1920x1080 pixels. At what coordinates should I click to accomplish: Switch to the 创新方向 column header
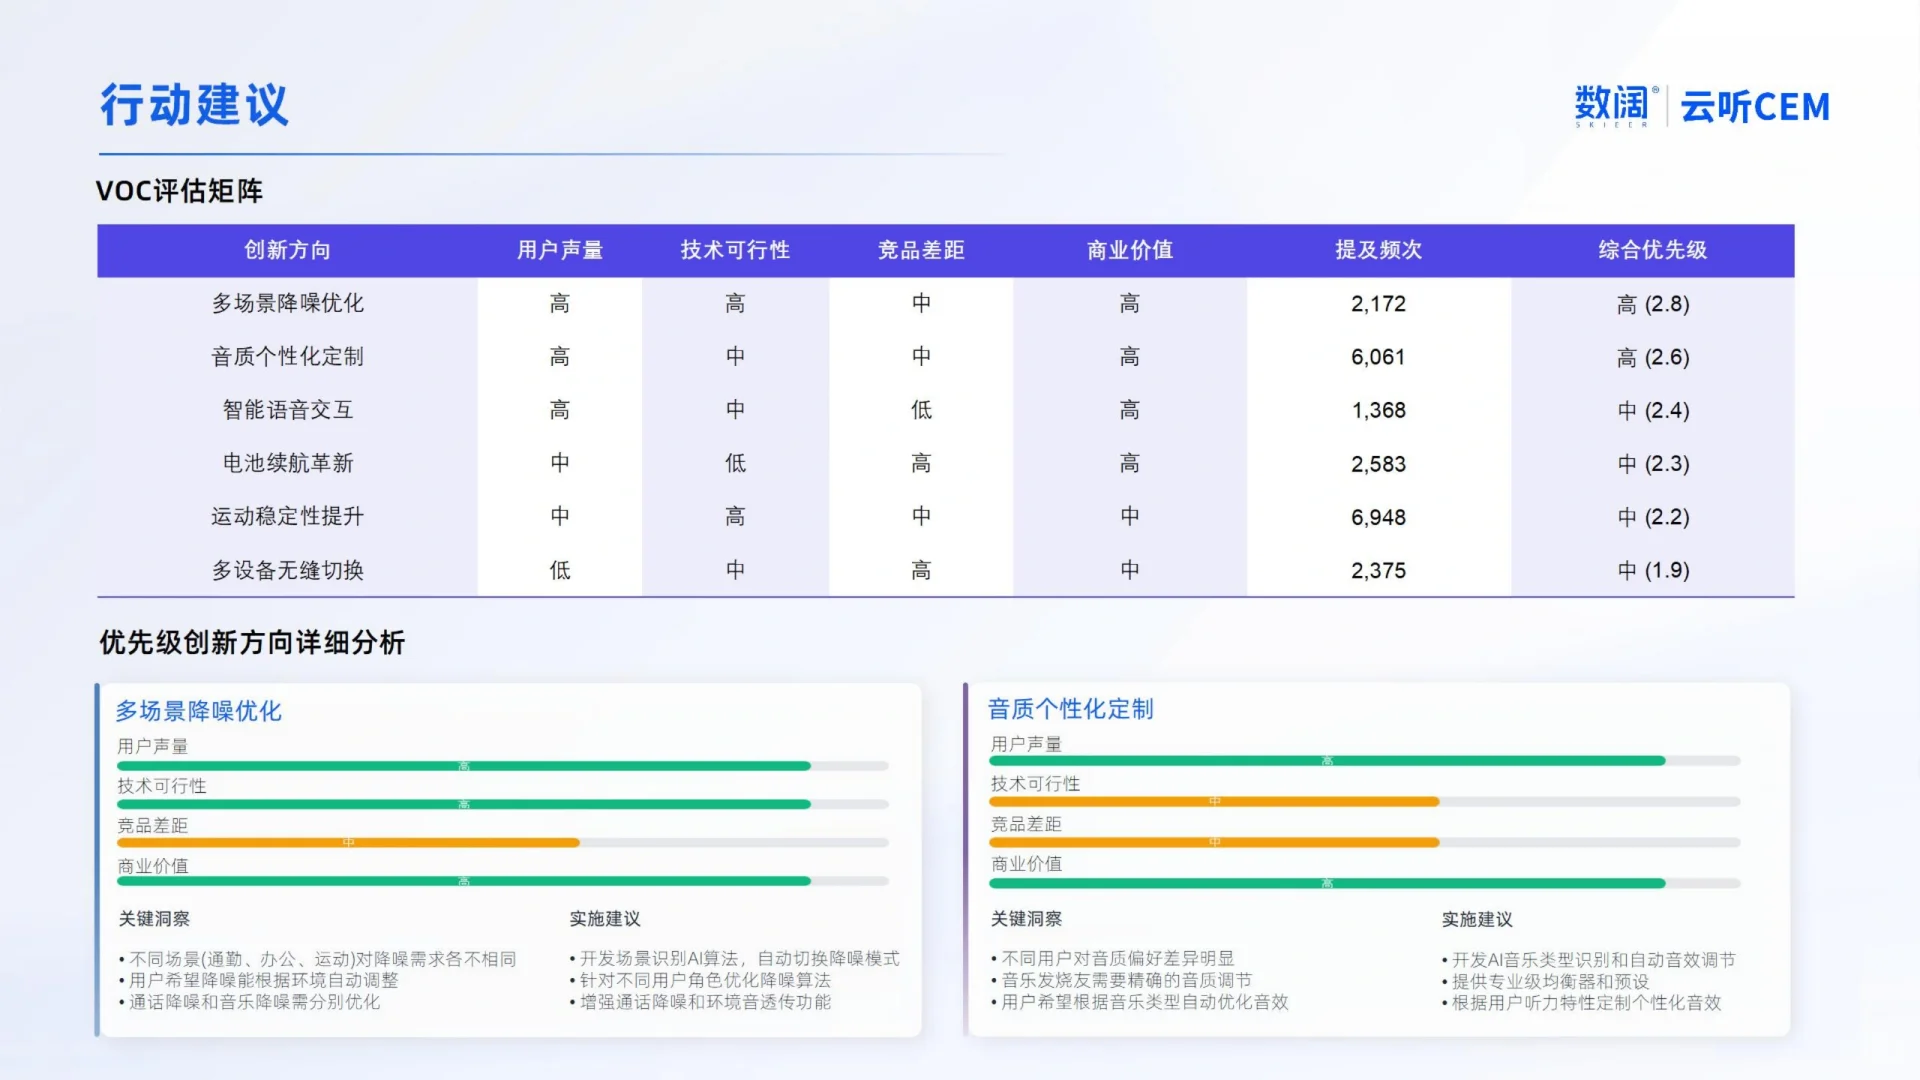[287, 251]
